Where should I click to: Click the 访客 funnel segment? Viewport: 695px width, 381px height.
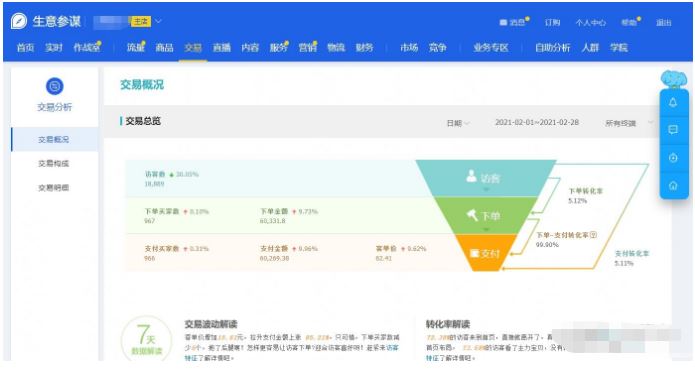pos(485,178)
